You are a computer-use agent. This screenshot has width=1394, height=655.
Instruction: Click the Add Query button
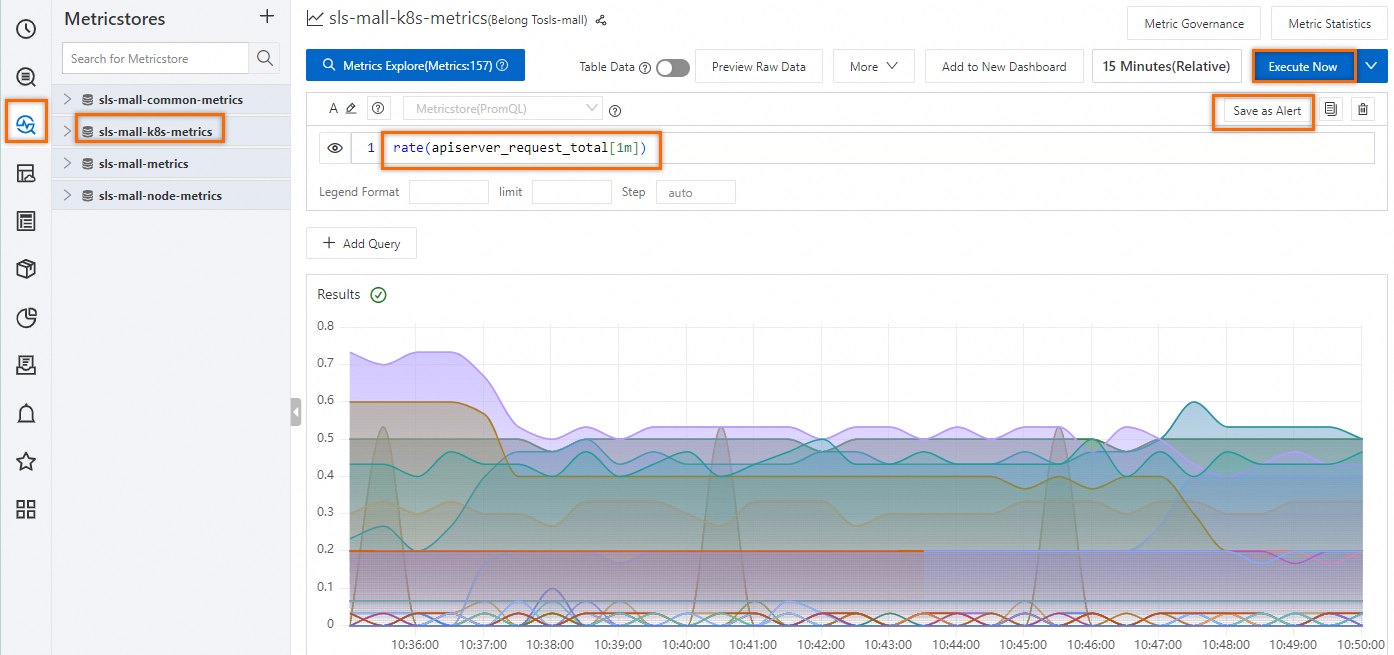pos(361,243)
